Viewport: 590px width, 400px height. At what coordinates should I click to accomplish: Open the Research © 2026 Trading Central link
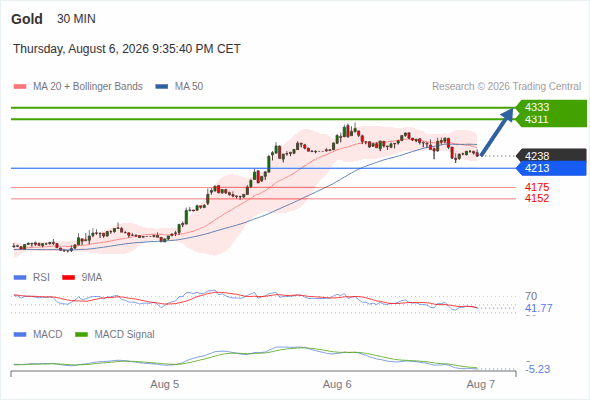(x=506, y=87)
